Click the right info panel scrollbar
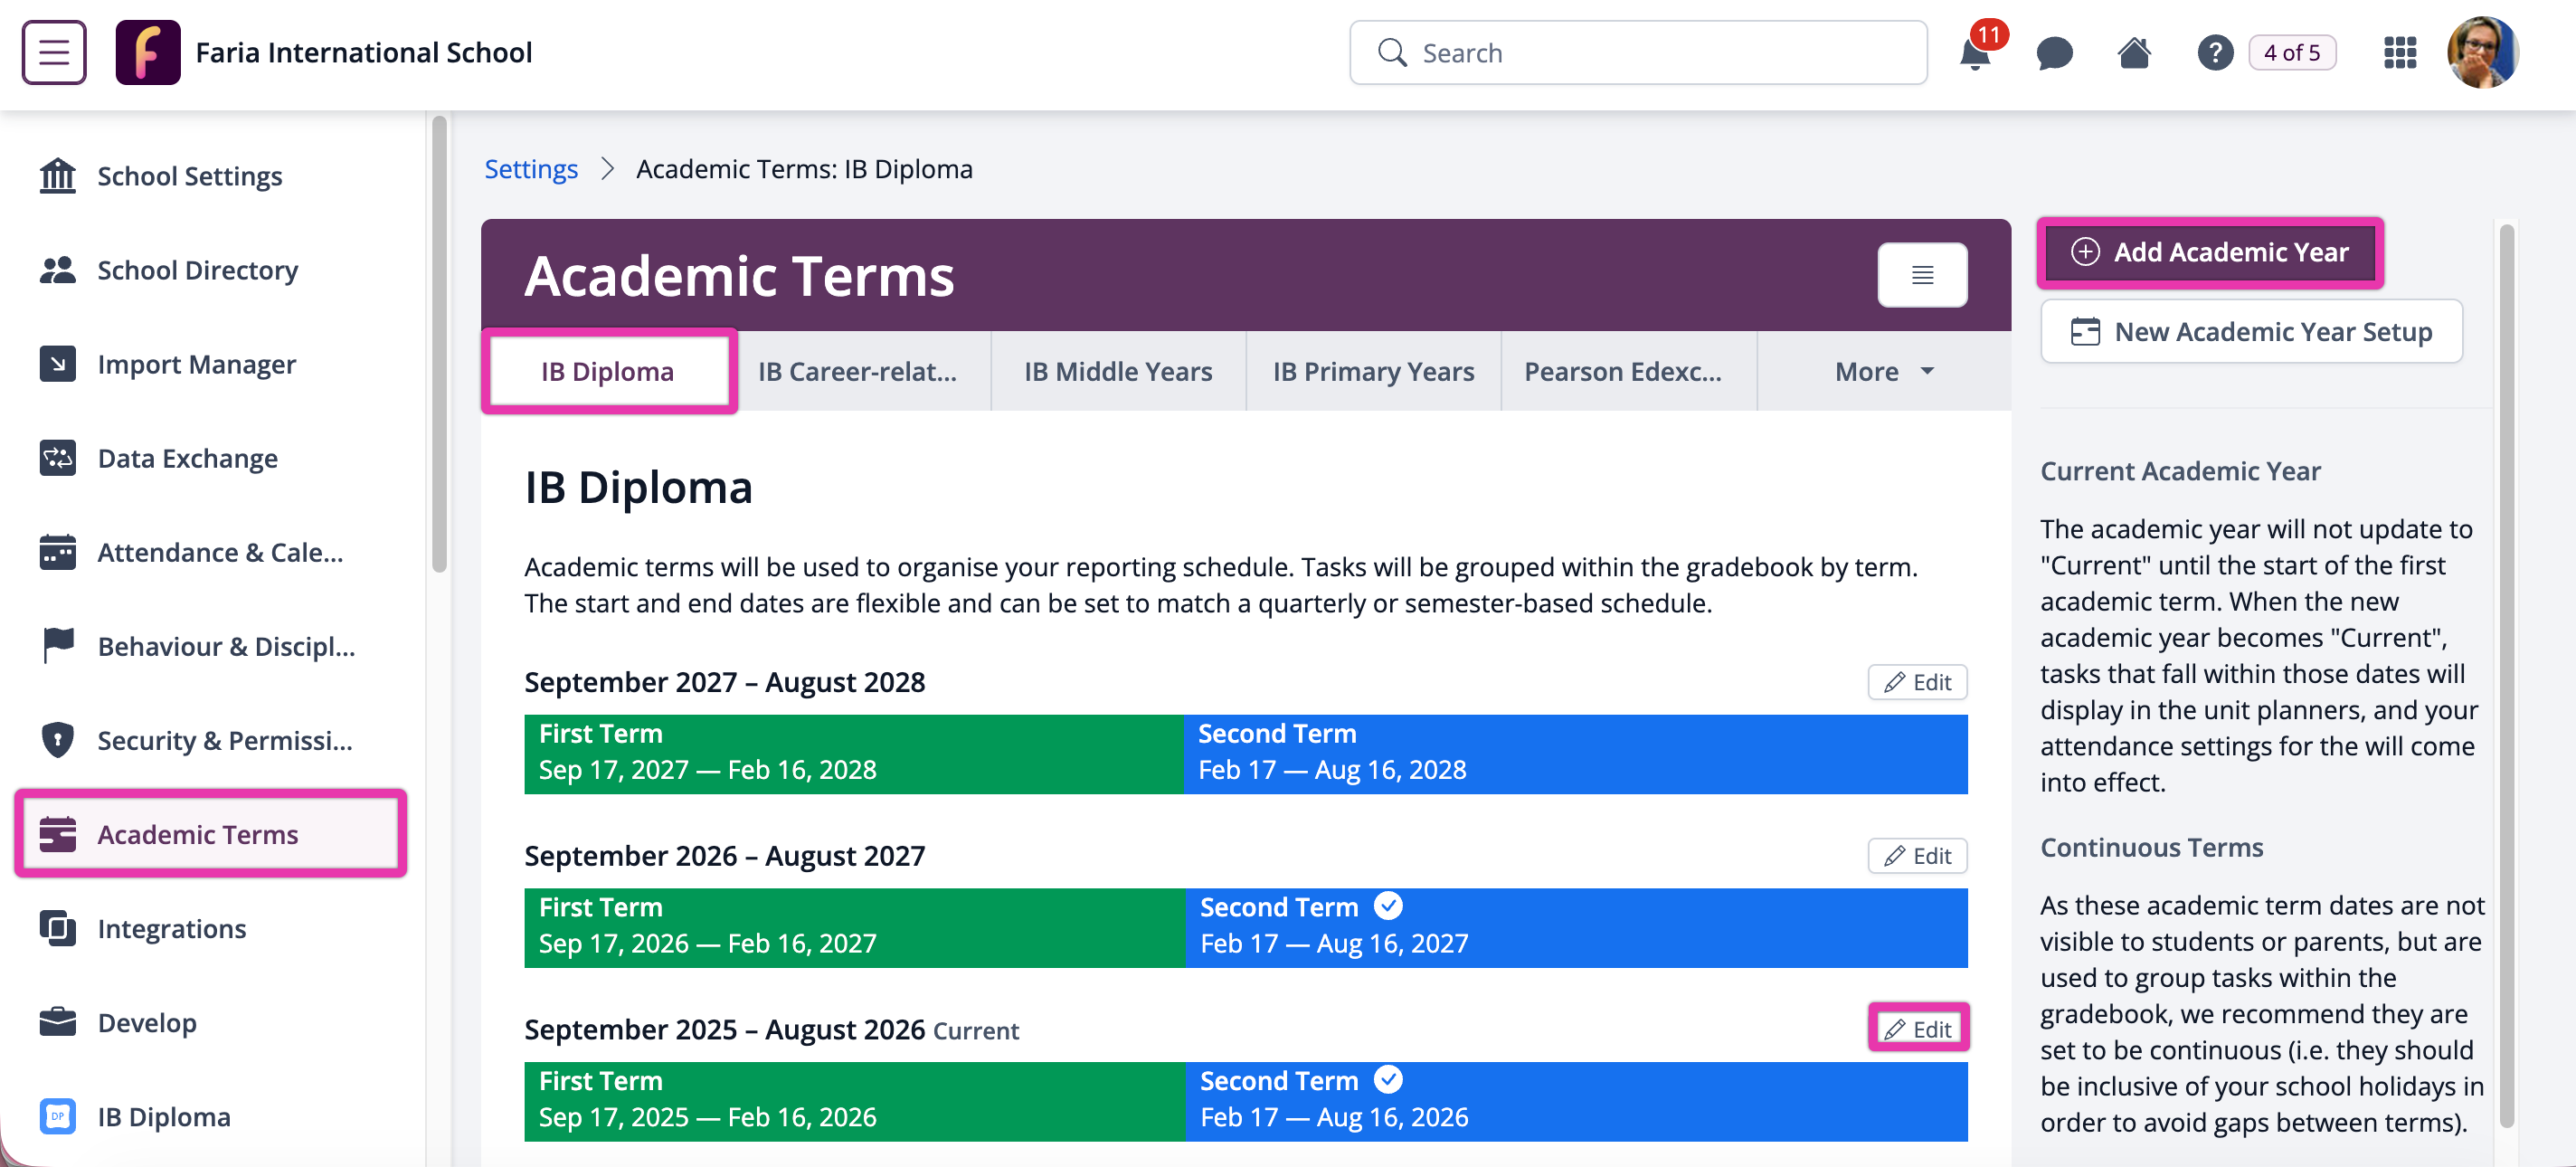The image size is (2576, 1167). tap(2506, 675)
